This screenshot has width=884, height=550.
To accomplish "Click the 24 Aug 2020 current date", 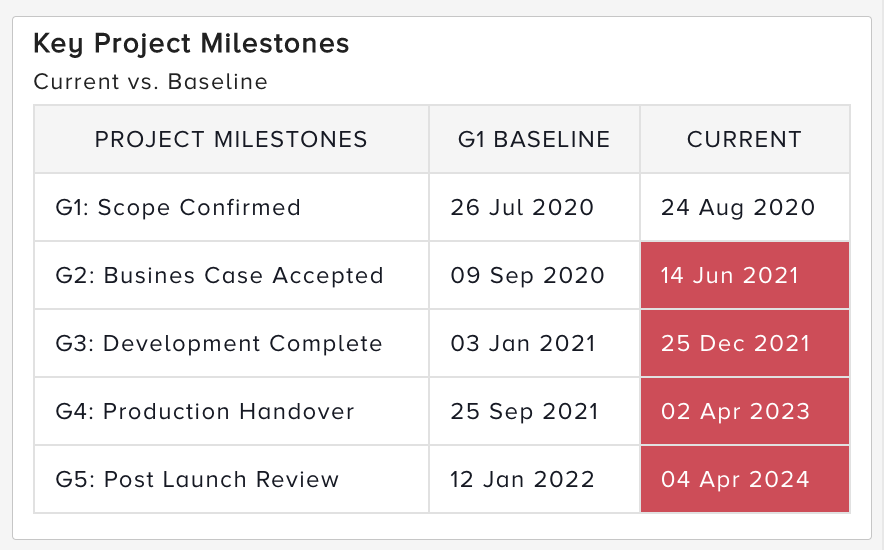I will tap(738, 208).
